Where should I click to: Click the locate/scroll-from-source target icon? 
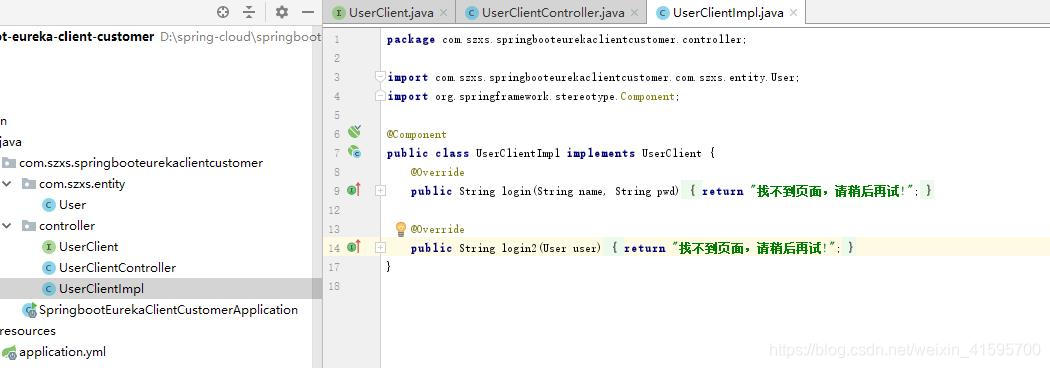click(223, 12)
